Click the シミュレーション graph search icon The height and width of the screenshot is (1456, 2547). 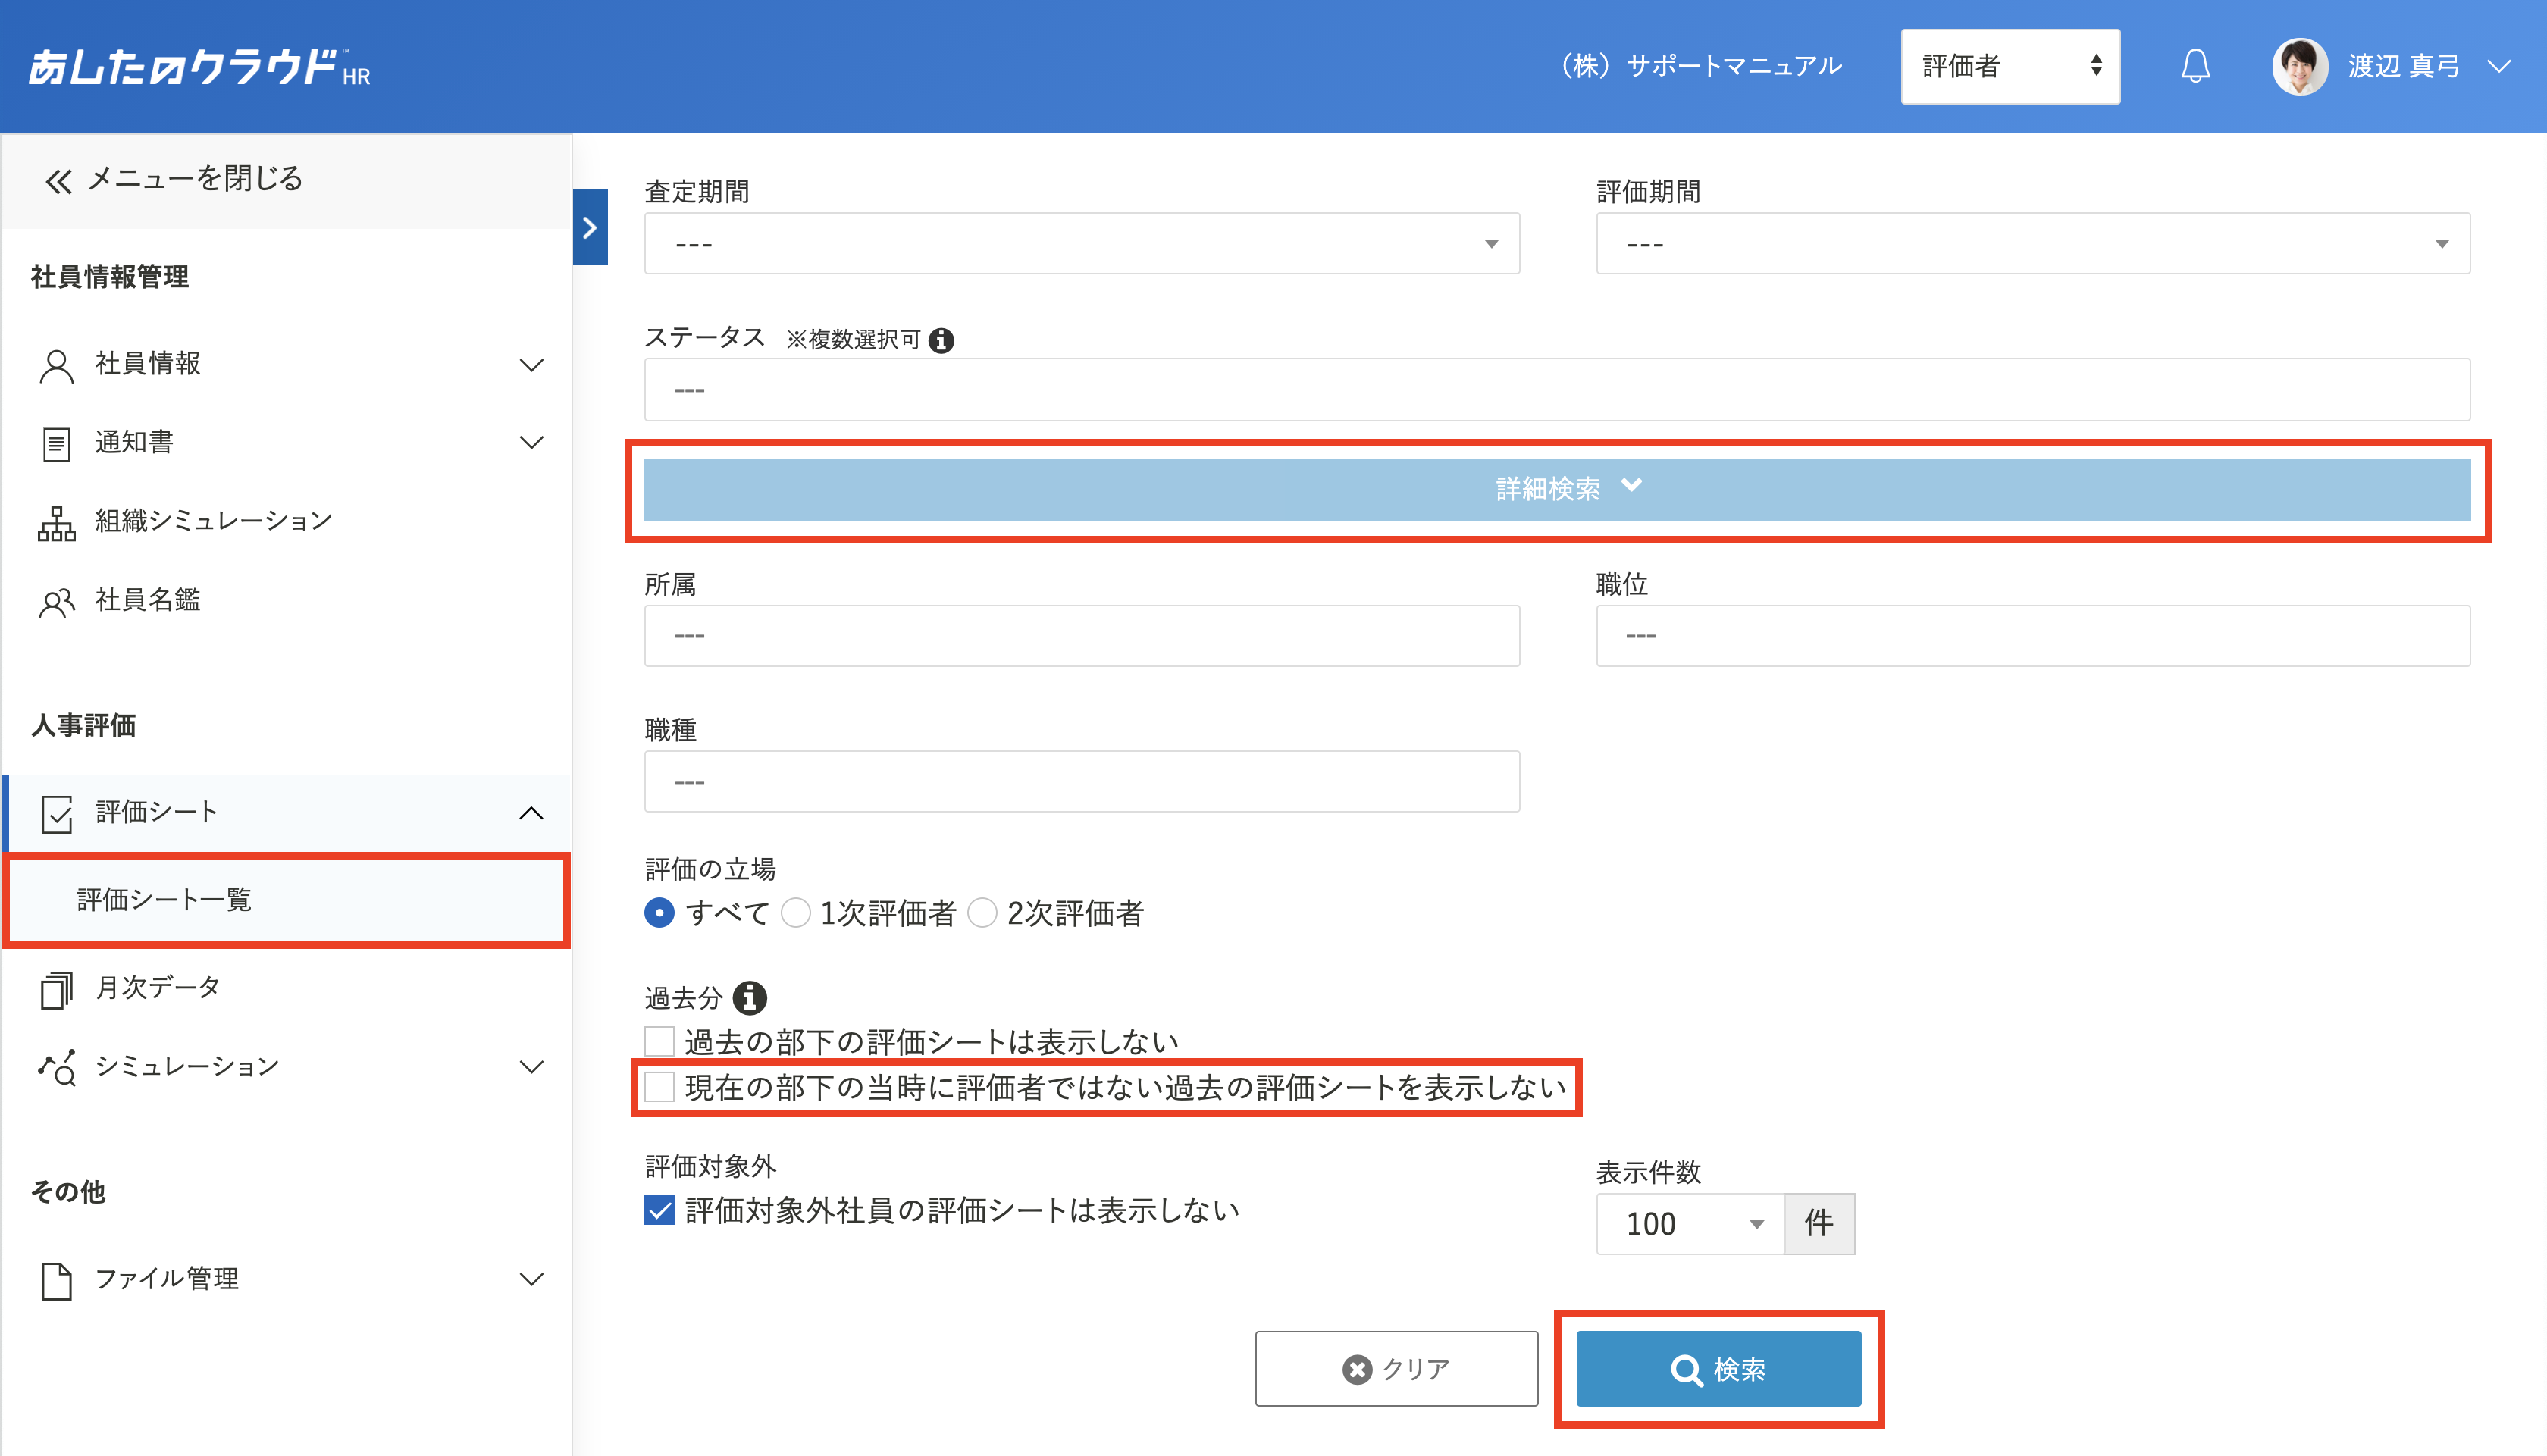tap(56, 1067)
